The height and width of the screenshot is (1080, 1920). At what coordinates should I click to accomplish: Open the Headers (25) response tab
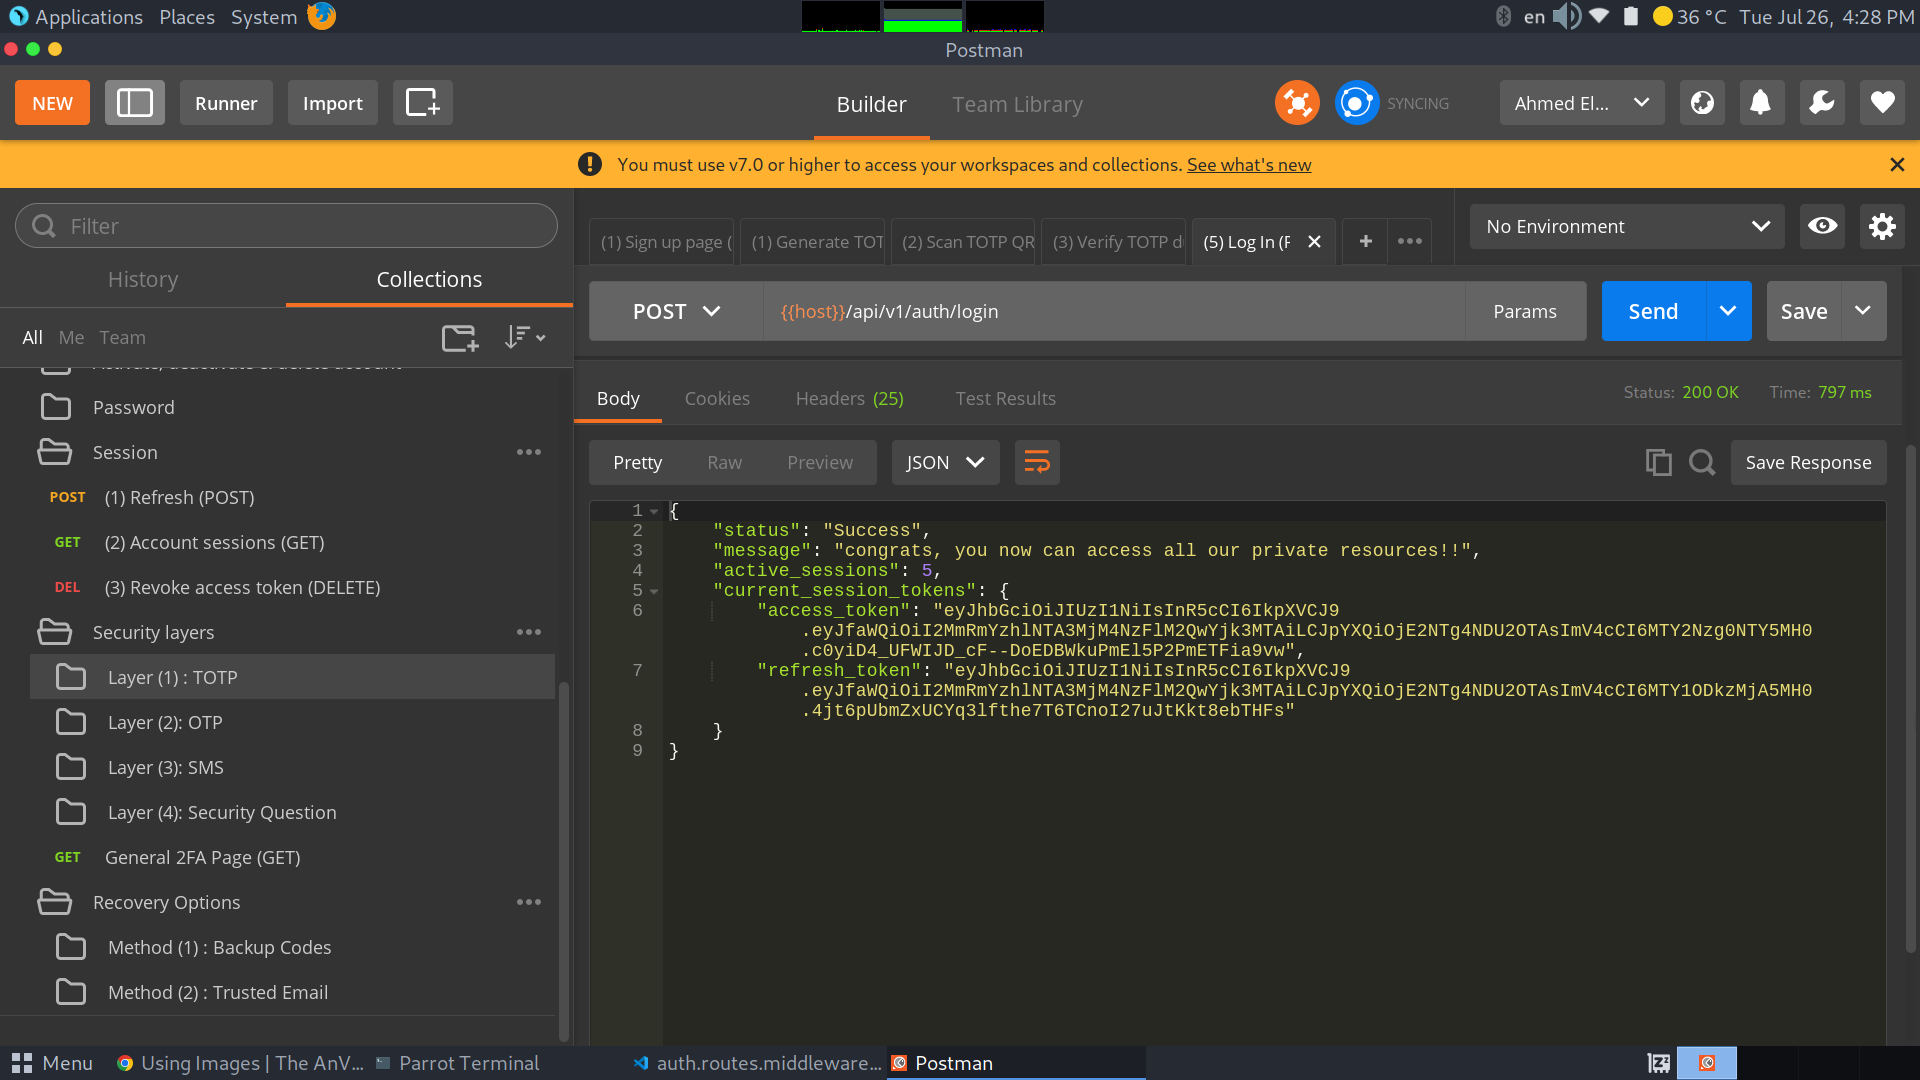pos(849,398)
